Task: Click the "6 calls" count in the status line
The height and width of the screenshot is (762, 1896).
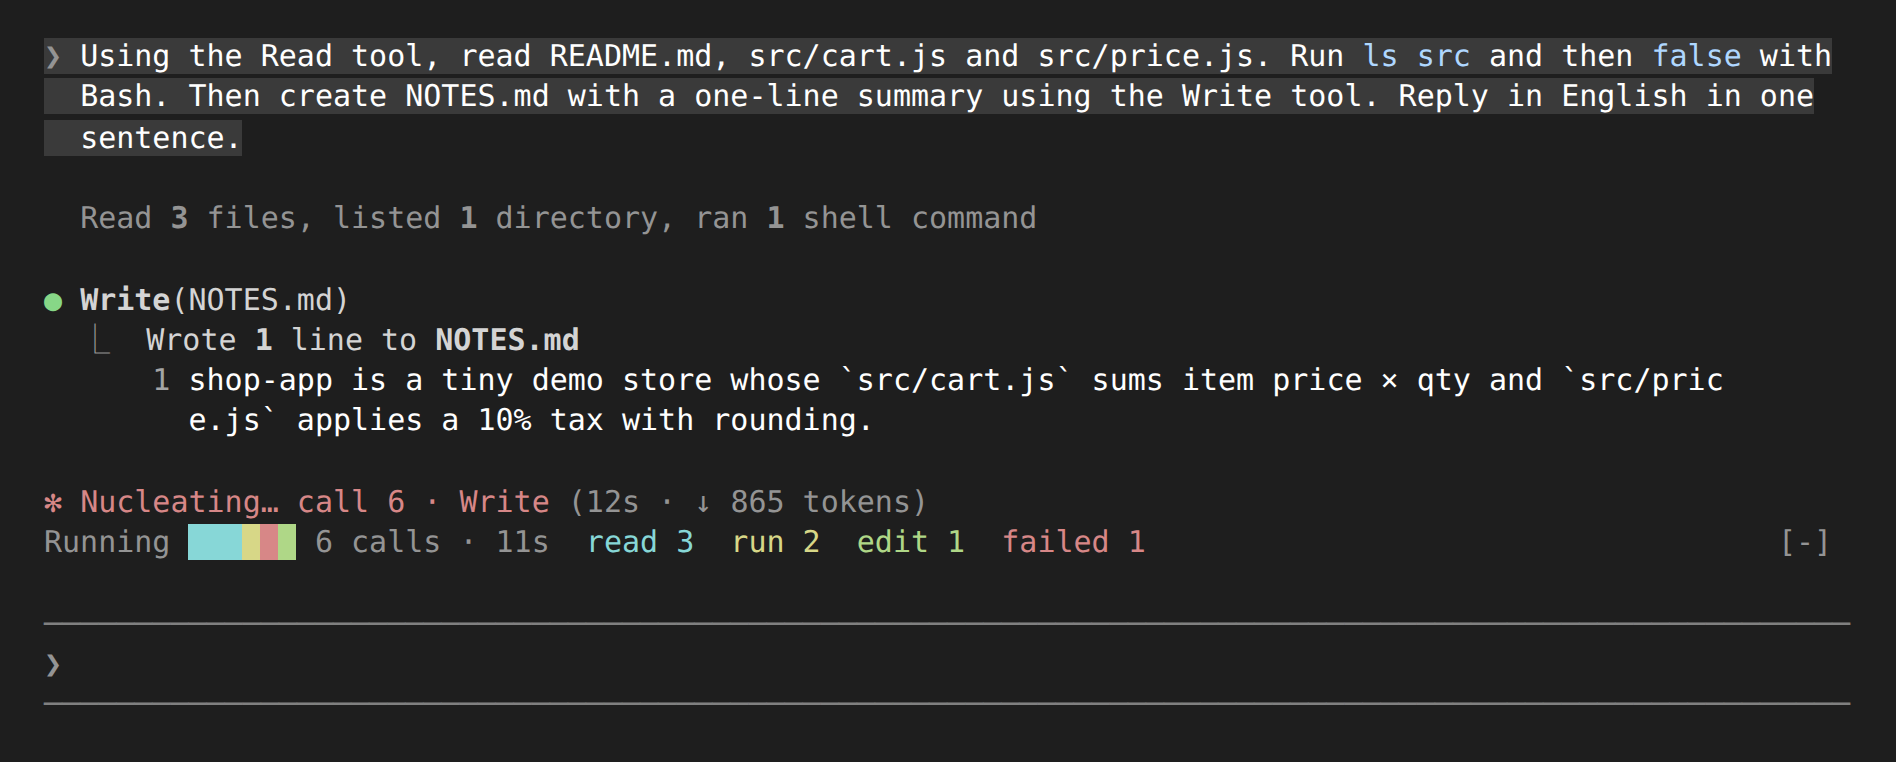Action: tap(377, 542)
